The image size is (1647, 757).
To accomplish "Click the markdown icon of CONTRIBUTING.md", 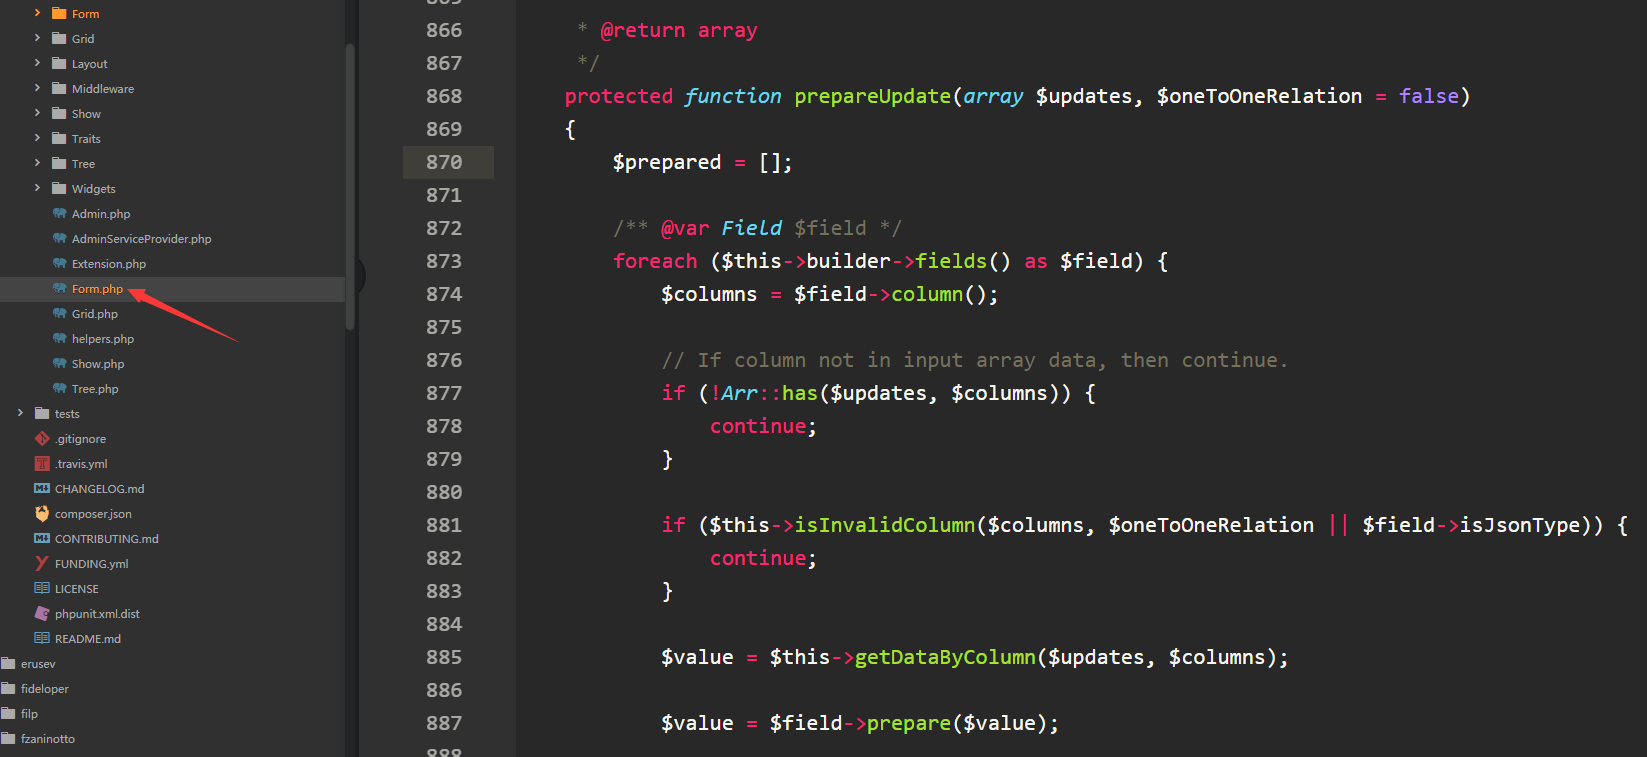I will (x=42, y=538).
